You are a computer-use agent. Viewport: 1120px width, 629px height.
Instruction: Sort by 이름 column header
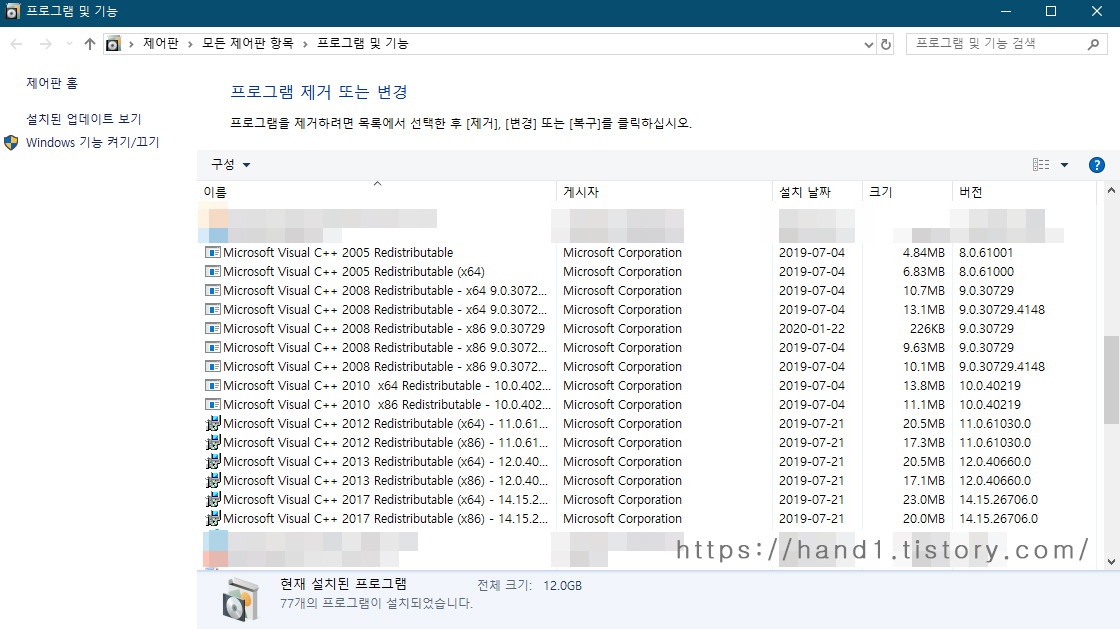[377, 192]
